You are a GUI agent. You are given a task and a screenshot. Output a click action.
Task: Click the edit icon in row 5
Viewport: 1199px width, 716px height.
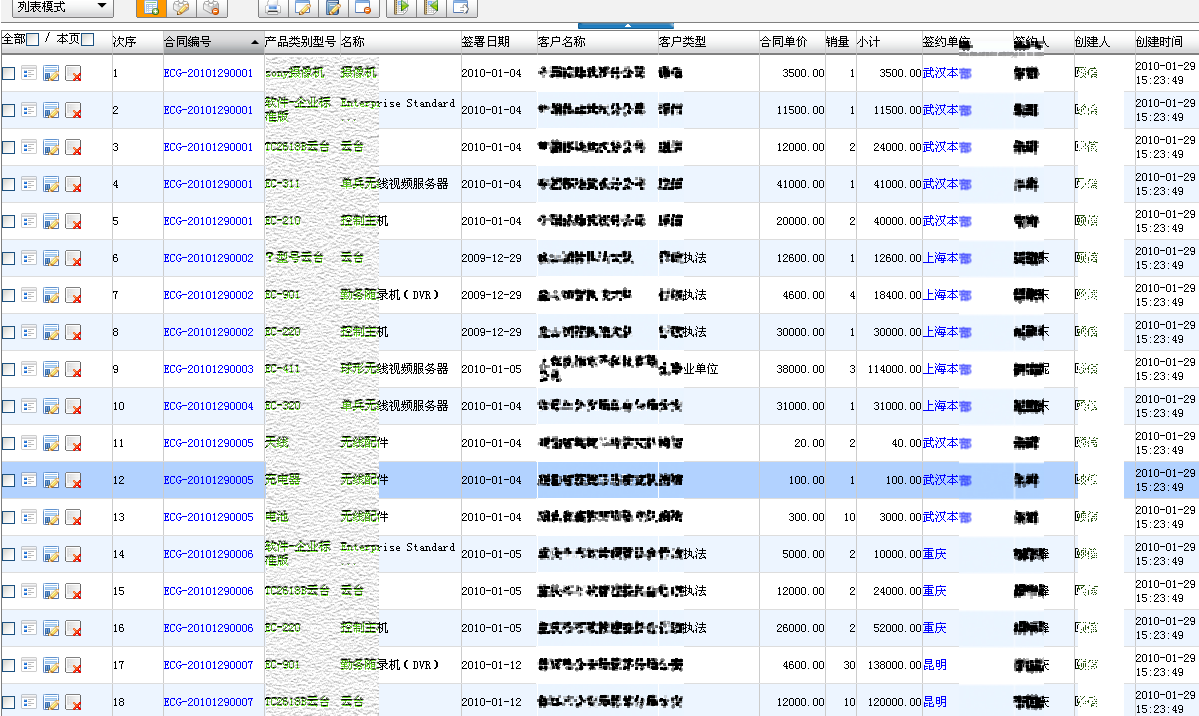pos(51,222)
